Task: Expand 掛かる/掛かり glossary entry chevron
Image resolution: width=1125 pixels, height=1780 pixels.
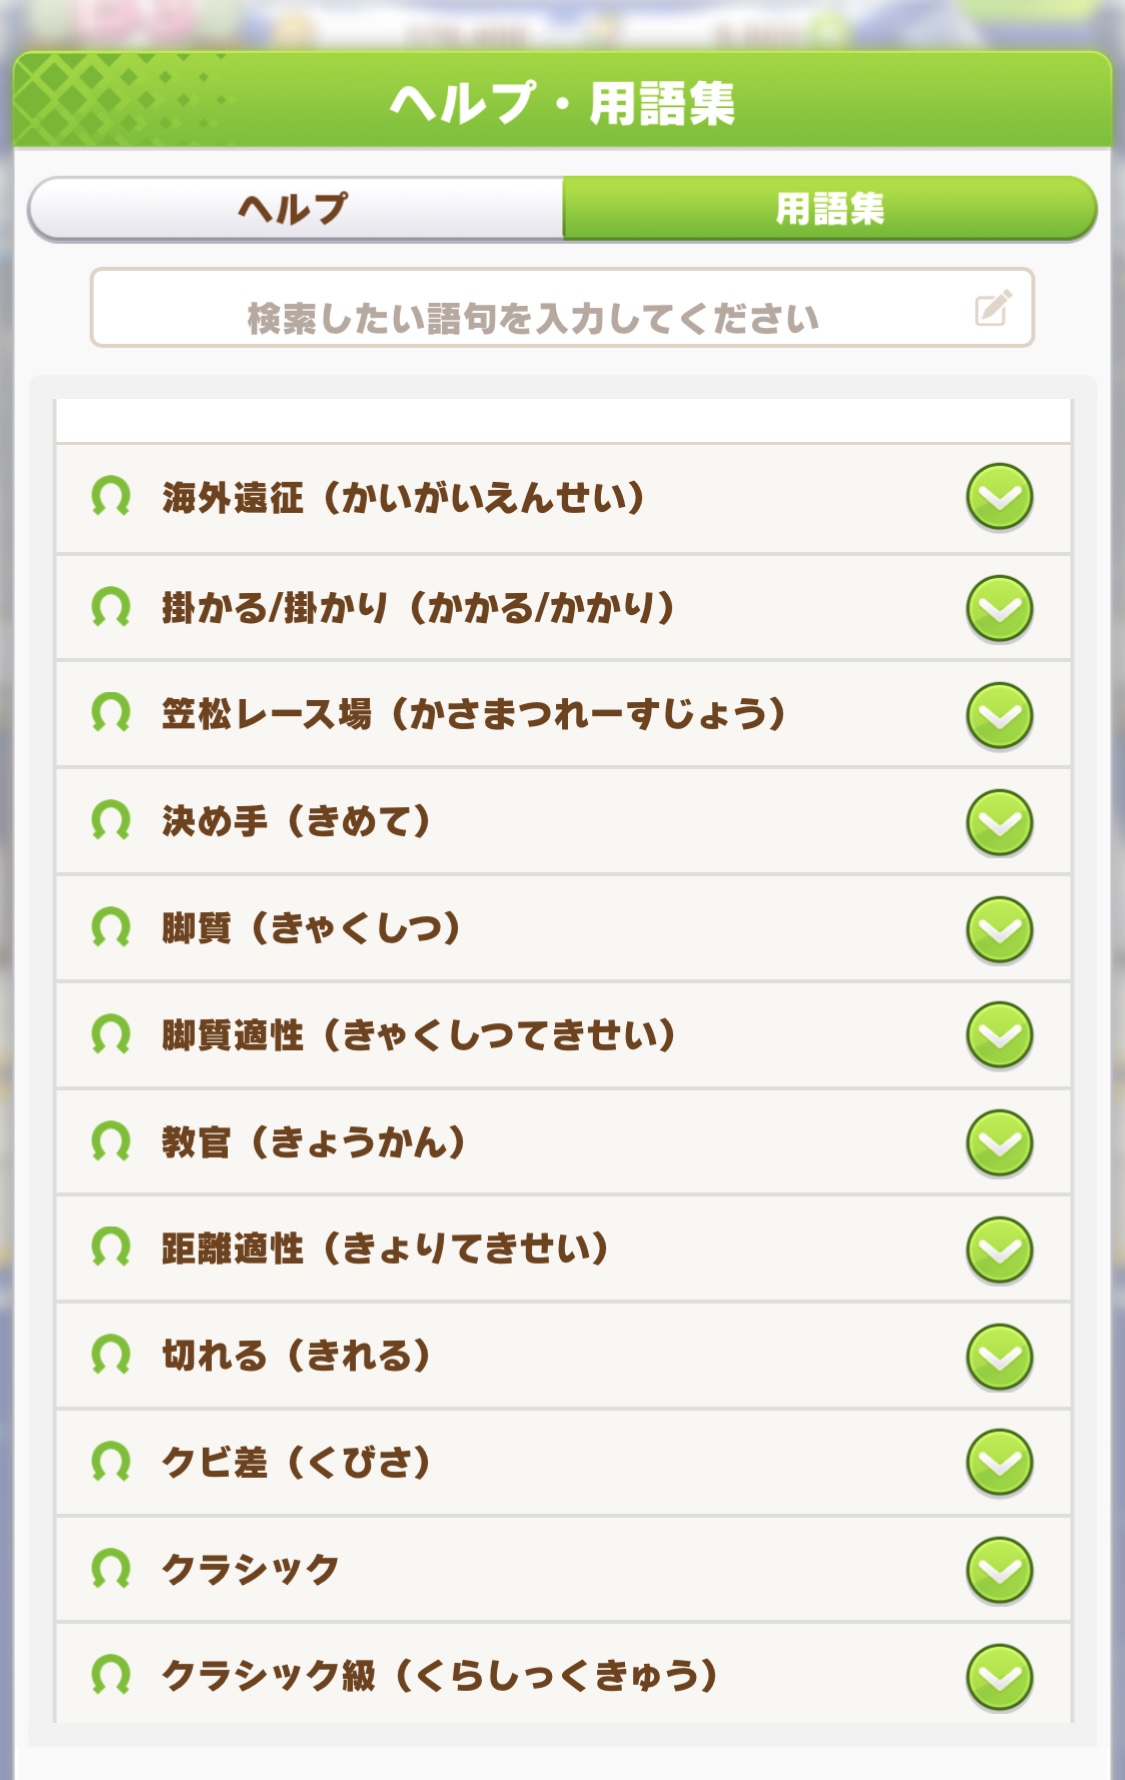Action: click(999, 608)
